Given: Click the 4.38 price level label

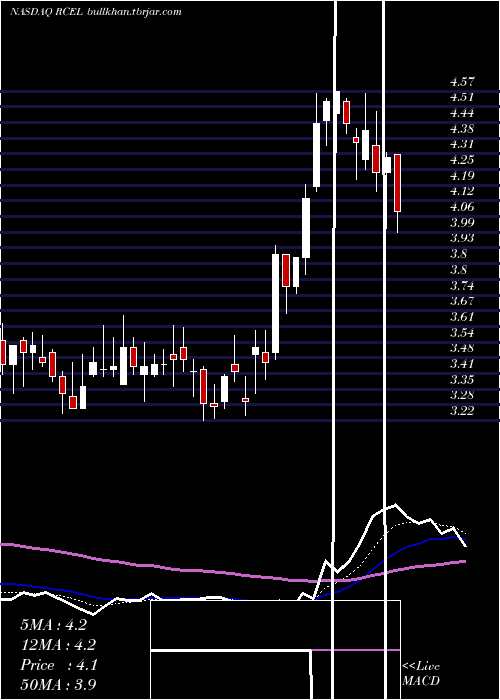Looking at the screenshot, I should [462, 129].
